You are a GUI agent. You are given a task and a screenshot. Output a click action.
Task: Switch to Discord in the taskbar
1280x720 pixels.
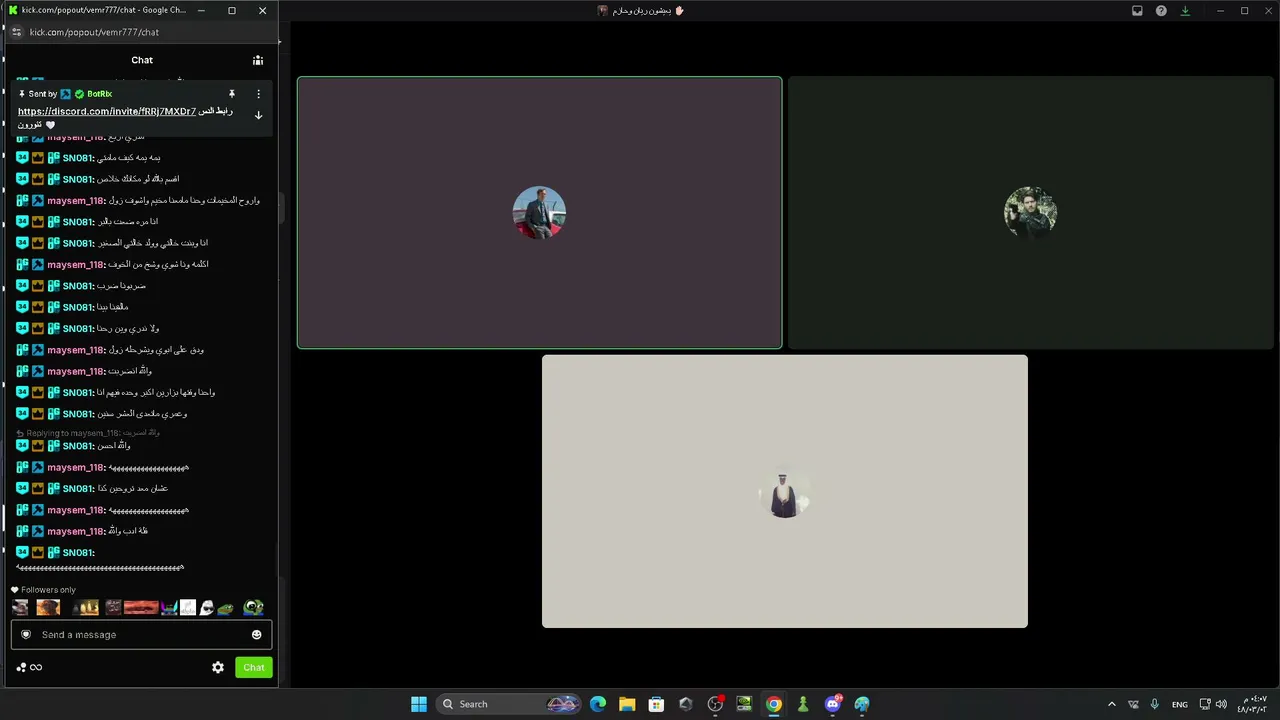pyautogui.click(x=833, y=704)
